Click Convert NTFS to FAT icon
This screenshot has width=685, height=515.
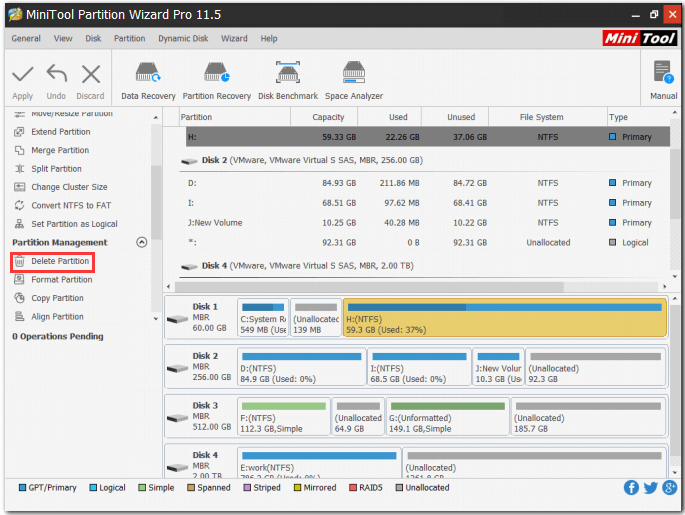click(19, 205)
